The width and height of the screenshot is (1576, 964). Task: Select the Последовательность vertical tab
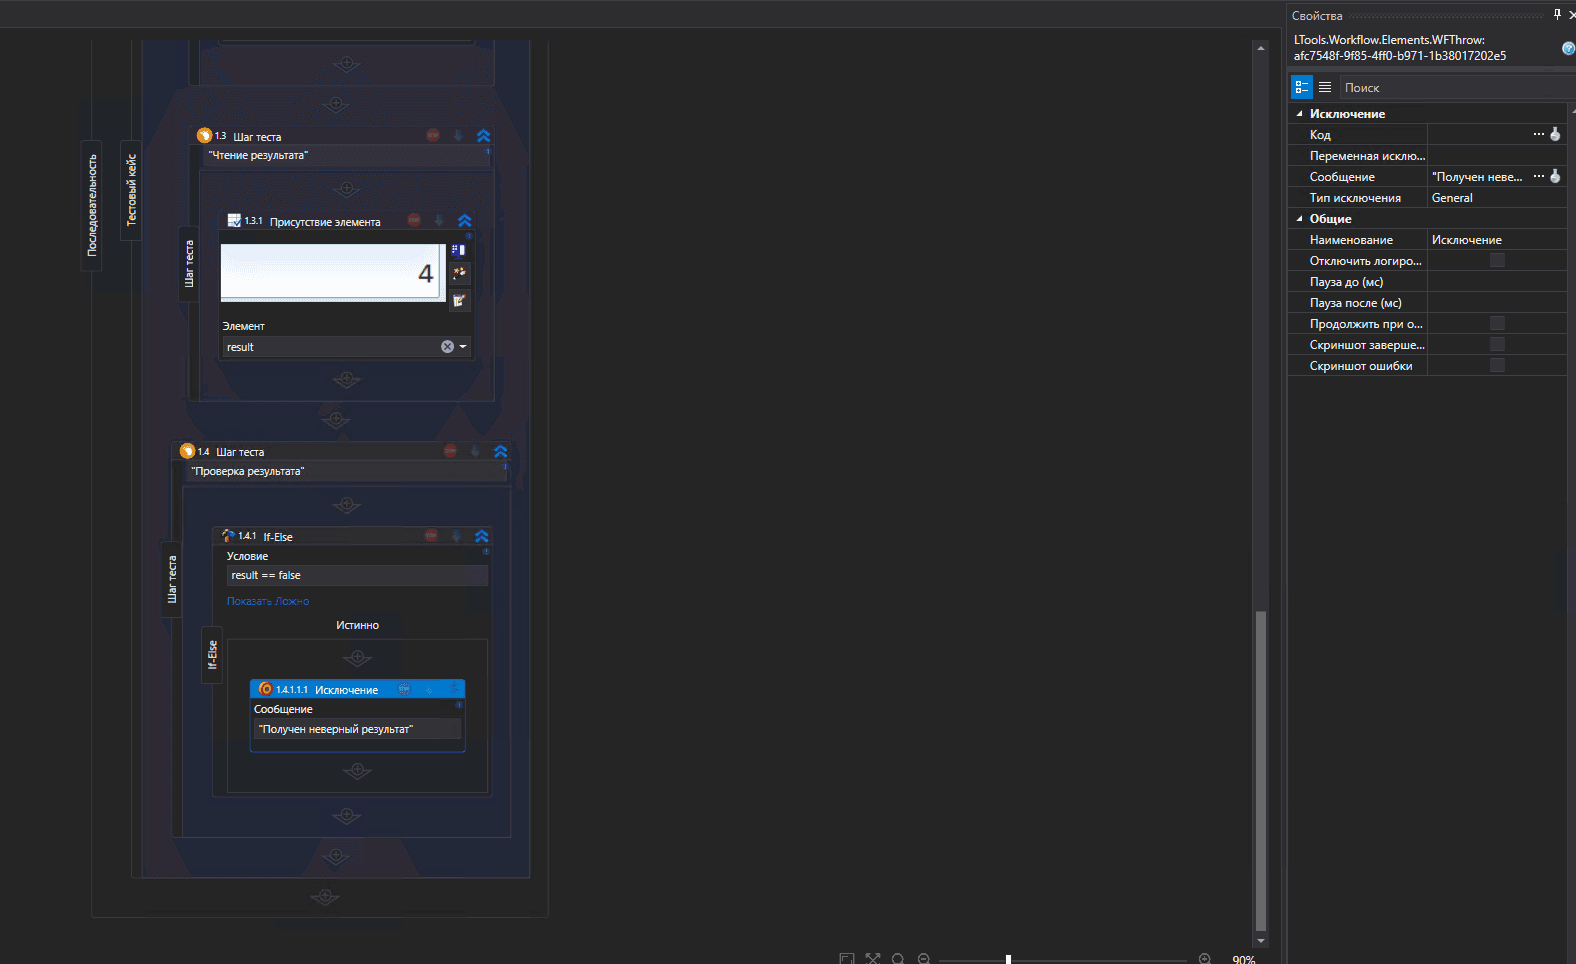click(92, 205)
